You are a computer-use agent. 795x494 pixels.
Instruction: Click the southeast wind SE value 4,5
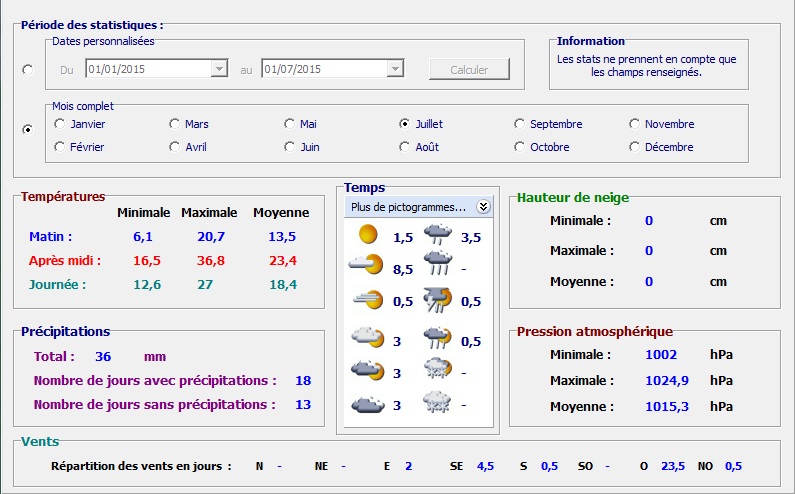(485, 466)
